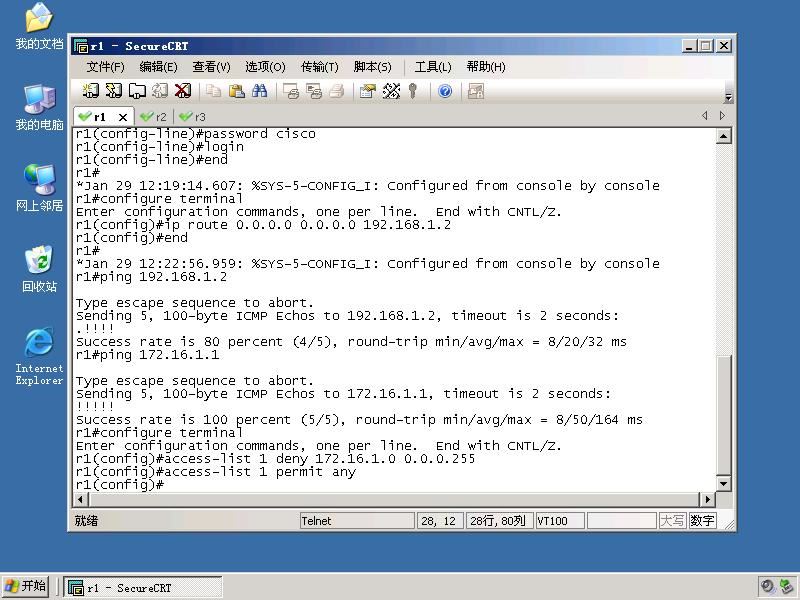This screenshot has height=600, width=800.
Task: Click the access-list 1 permit any line
Action: [216, 472]
